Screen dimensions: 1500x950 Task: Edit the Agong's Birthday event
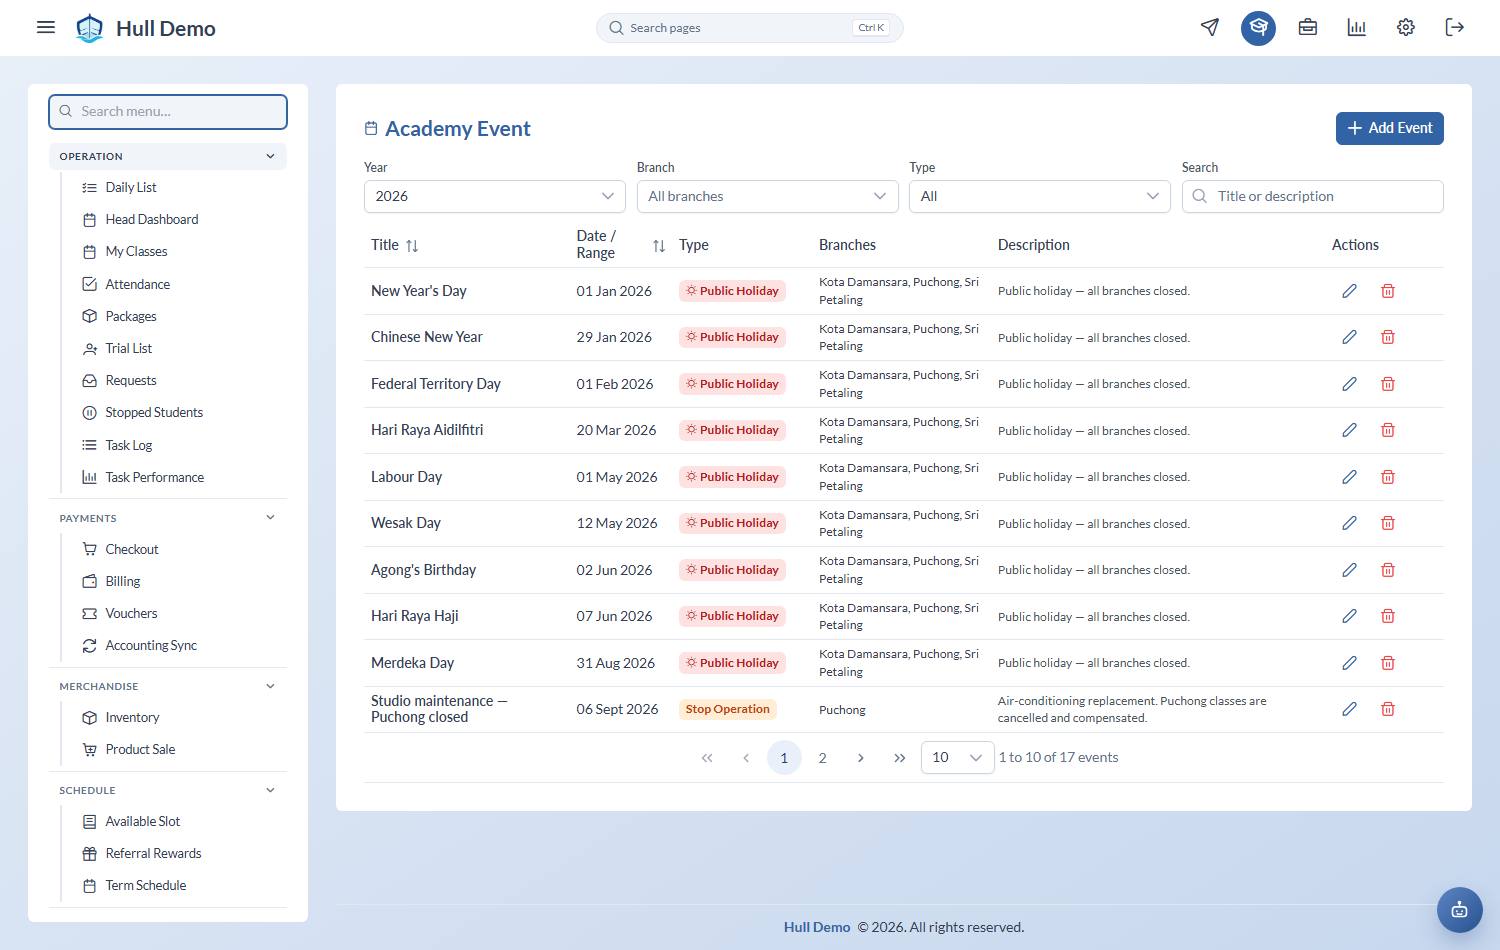coord(1349,570)
